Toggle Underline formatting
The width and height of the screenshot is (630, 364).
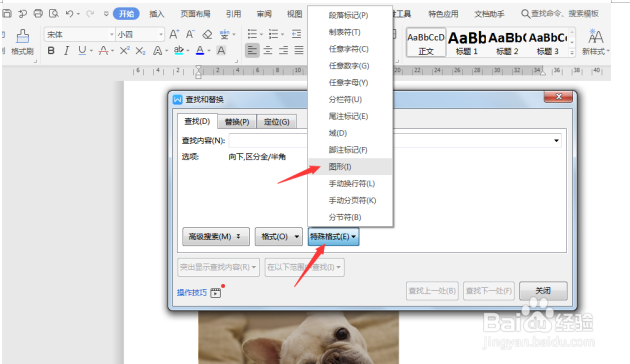pyautogui.click(x=82, y=51)
